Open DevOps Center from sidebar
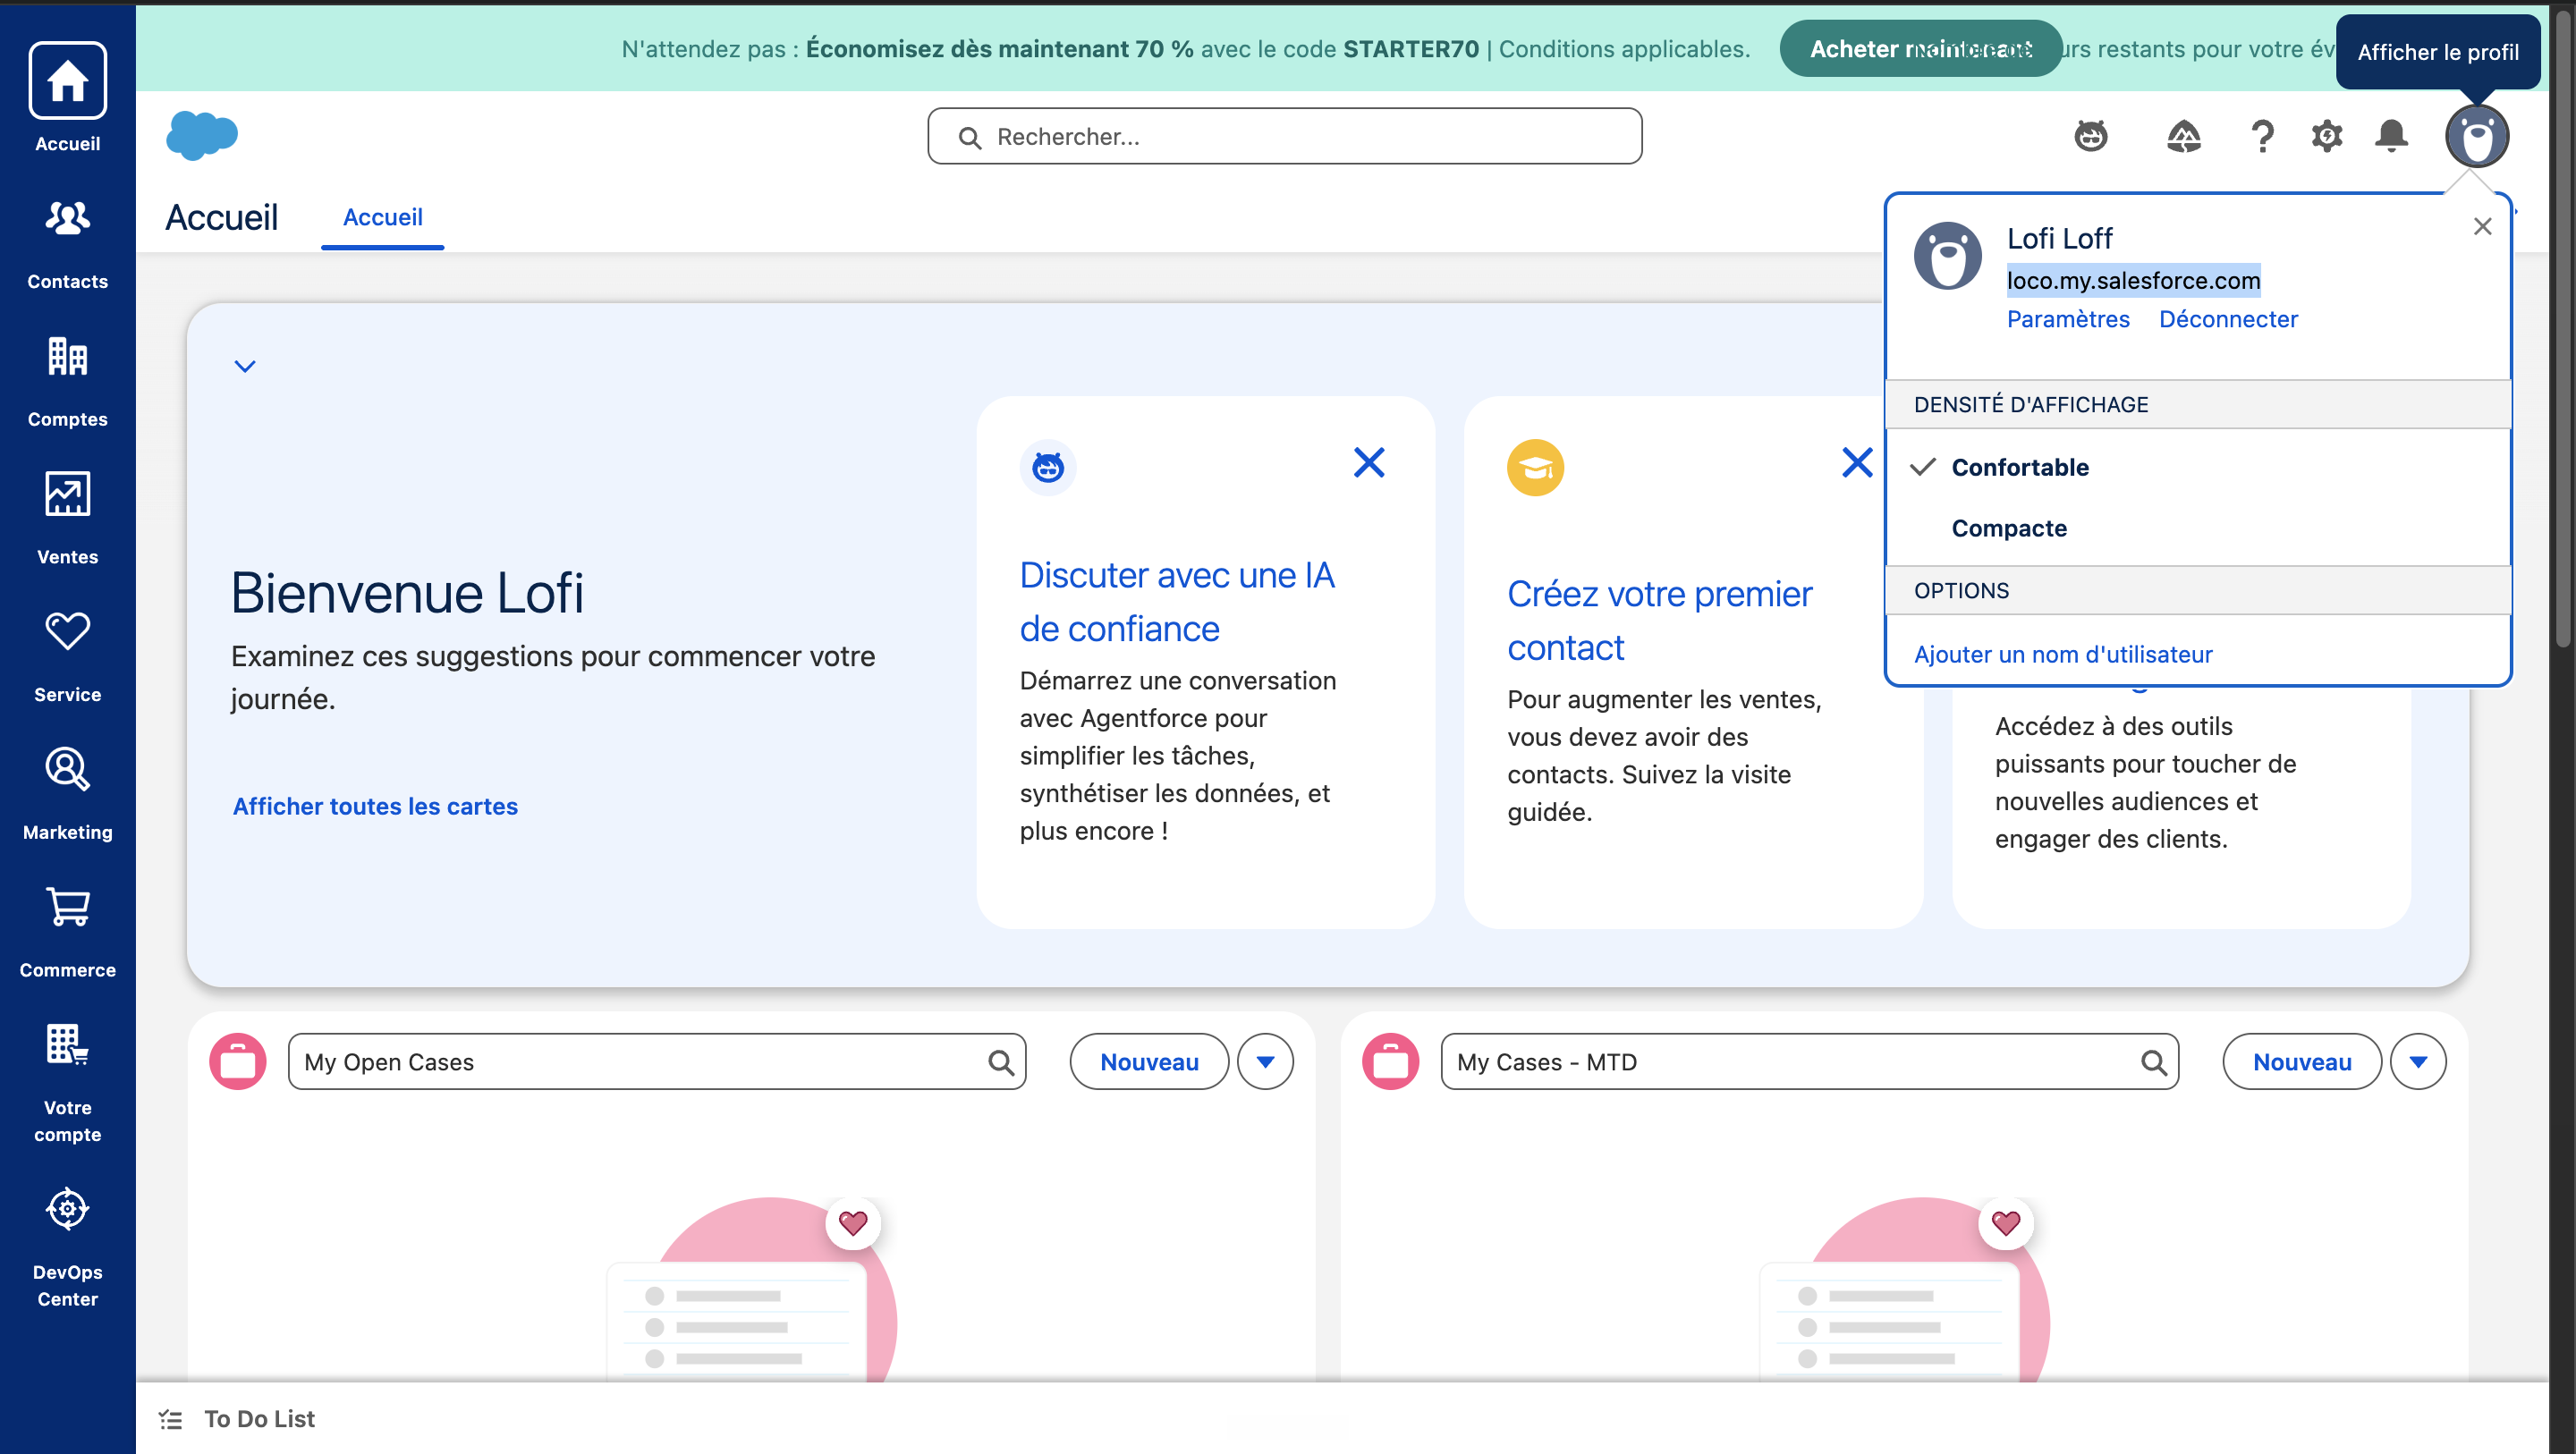The width and height of the screenshot is (2576, 1454). coord(67,1247)
